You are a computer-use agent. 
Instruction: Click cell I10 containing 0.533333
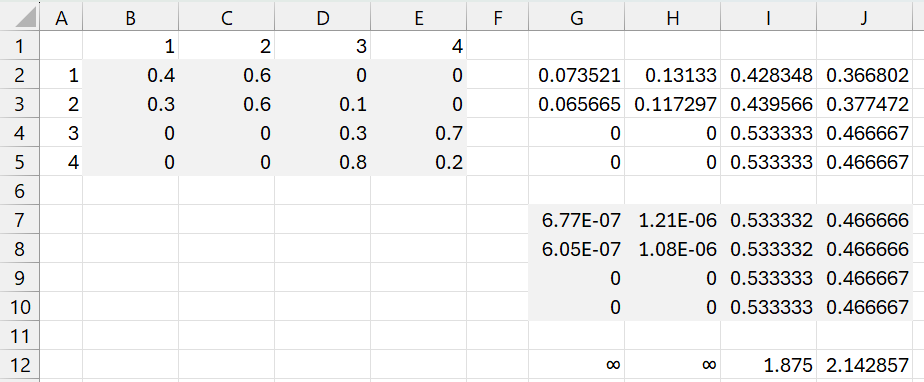[768, 306]
